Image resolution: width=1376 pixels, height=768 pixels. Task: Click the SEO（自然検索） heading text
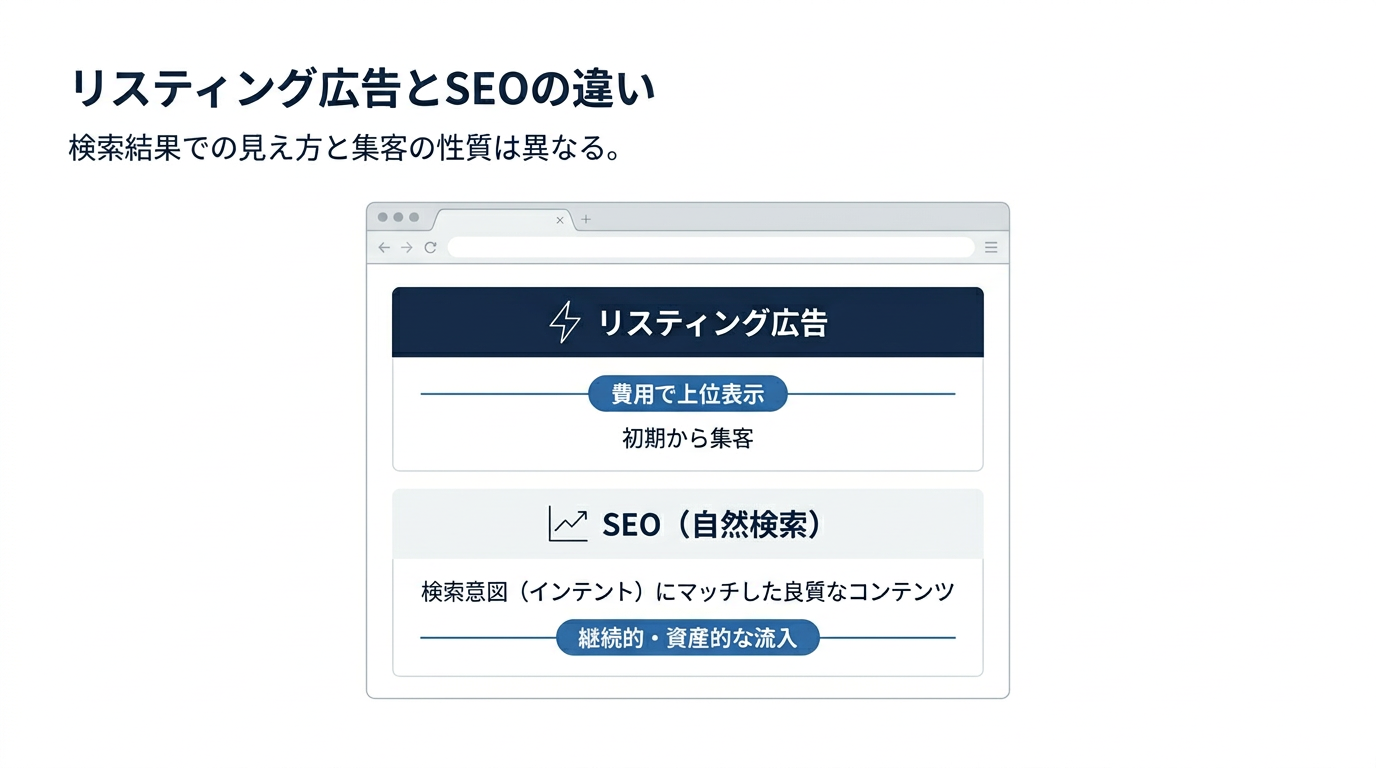tap(711, 524)
